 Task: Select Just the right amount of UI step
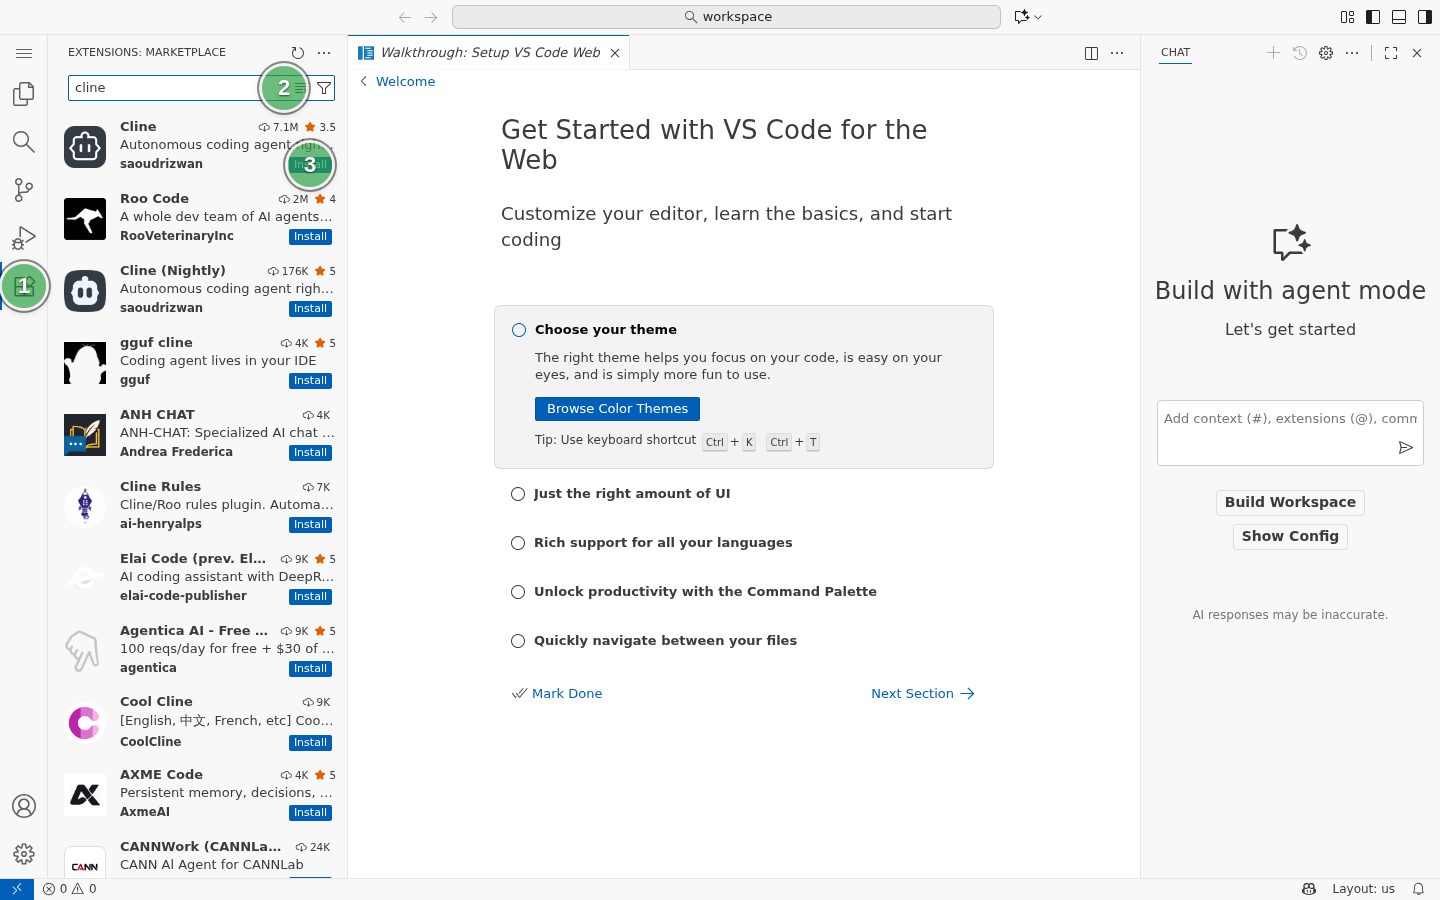[632, 494]
